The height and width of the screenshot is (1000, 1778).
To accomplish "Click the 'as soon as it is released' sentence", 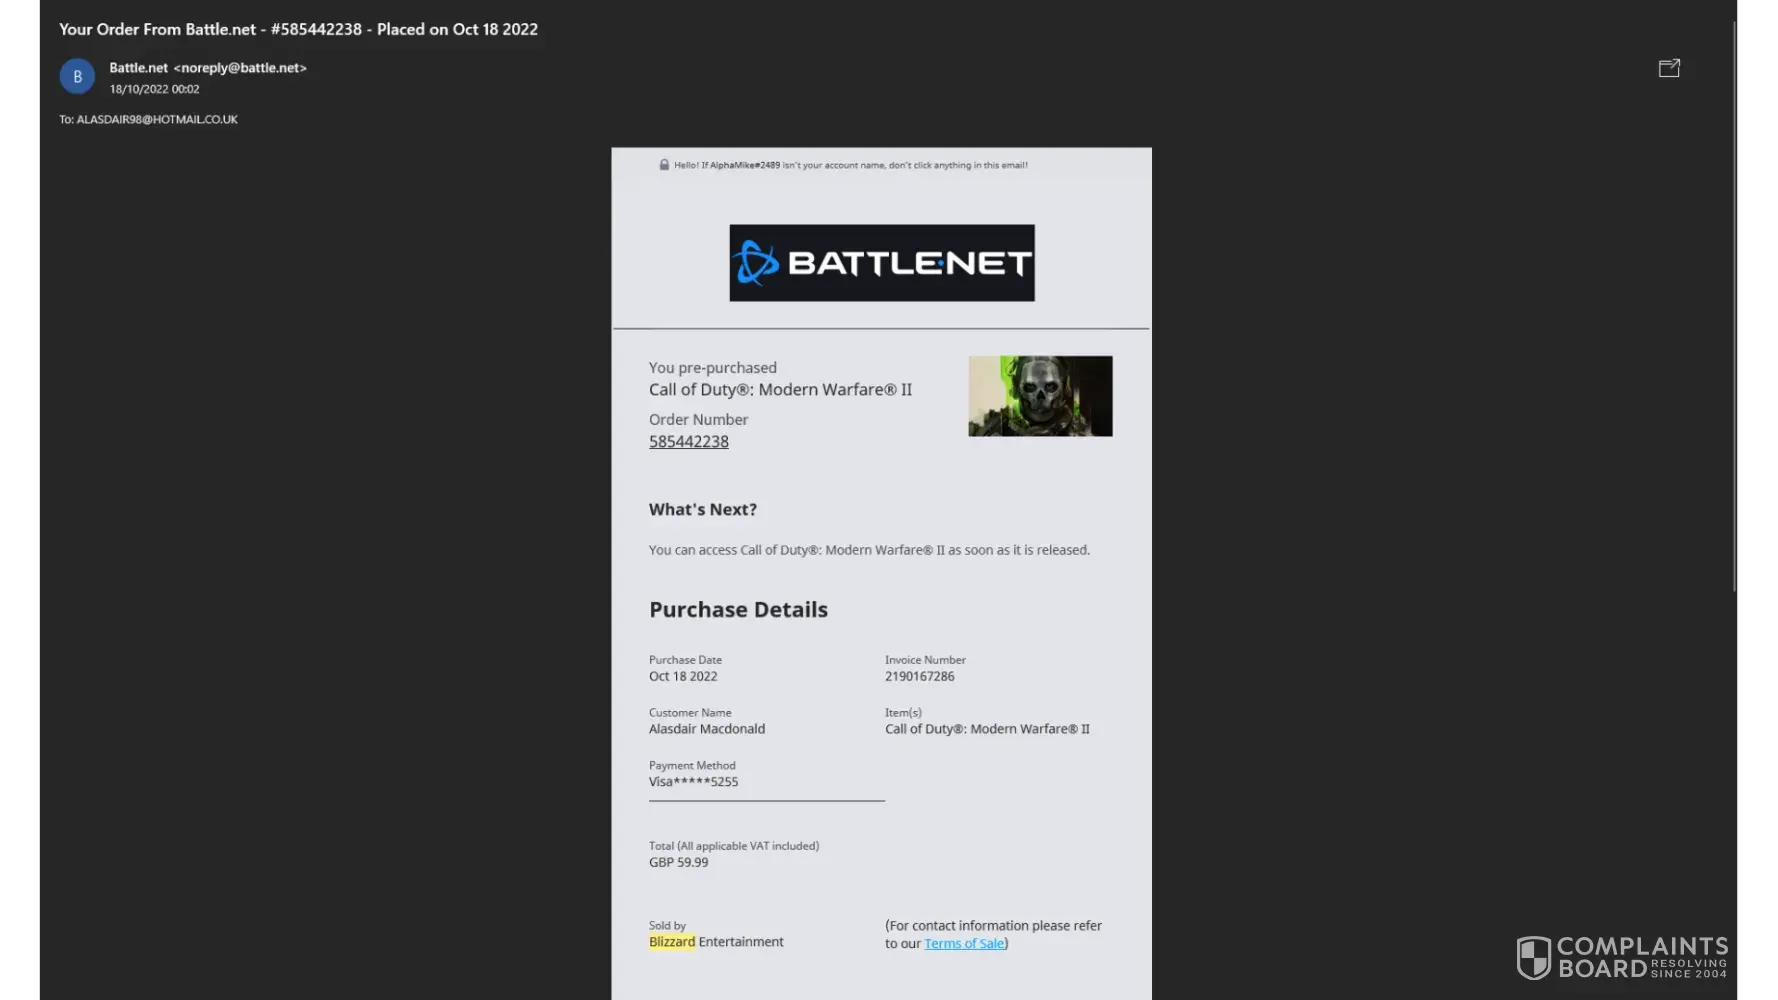I will [869, 550].
